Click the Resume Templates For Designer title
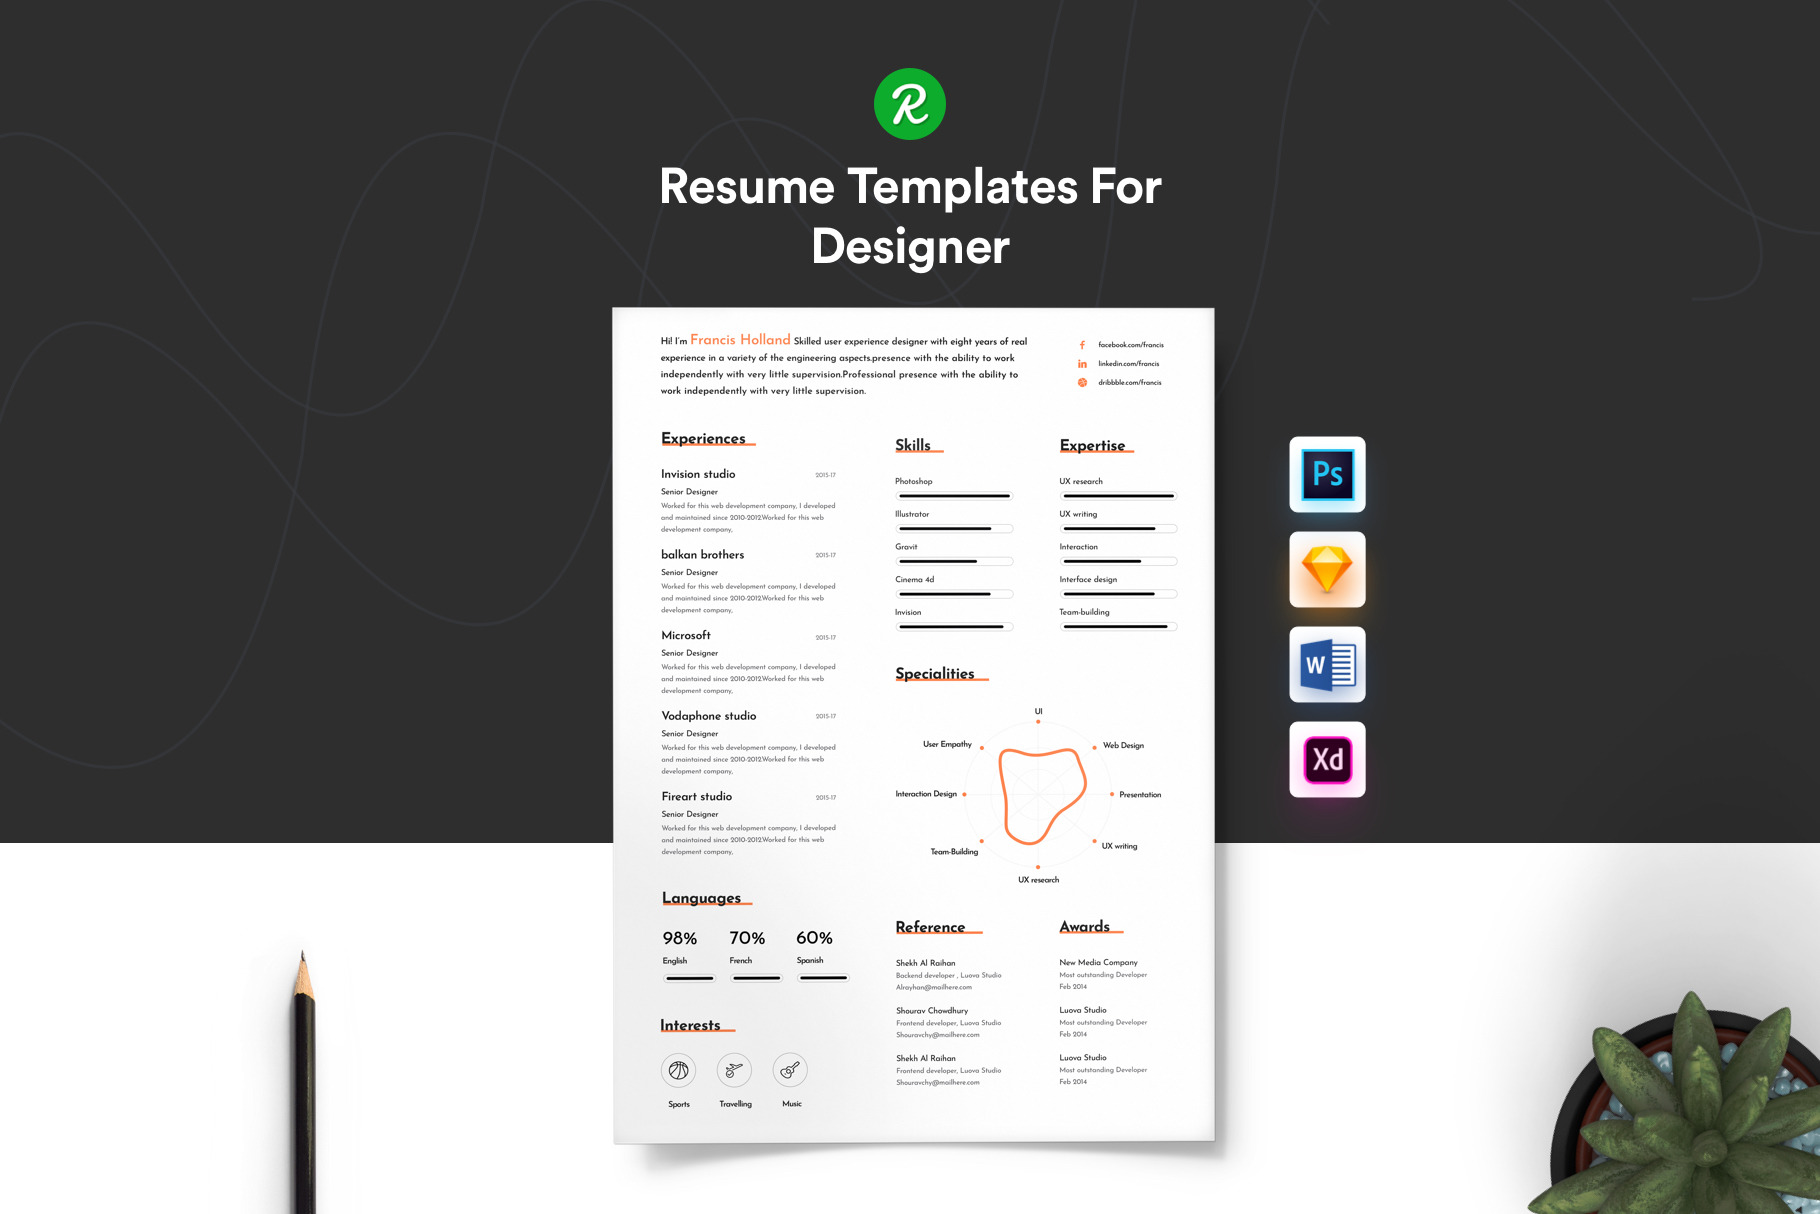 point(910,216)
